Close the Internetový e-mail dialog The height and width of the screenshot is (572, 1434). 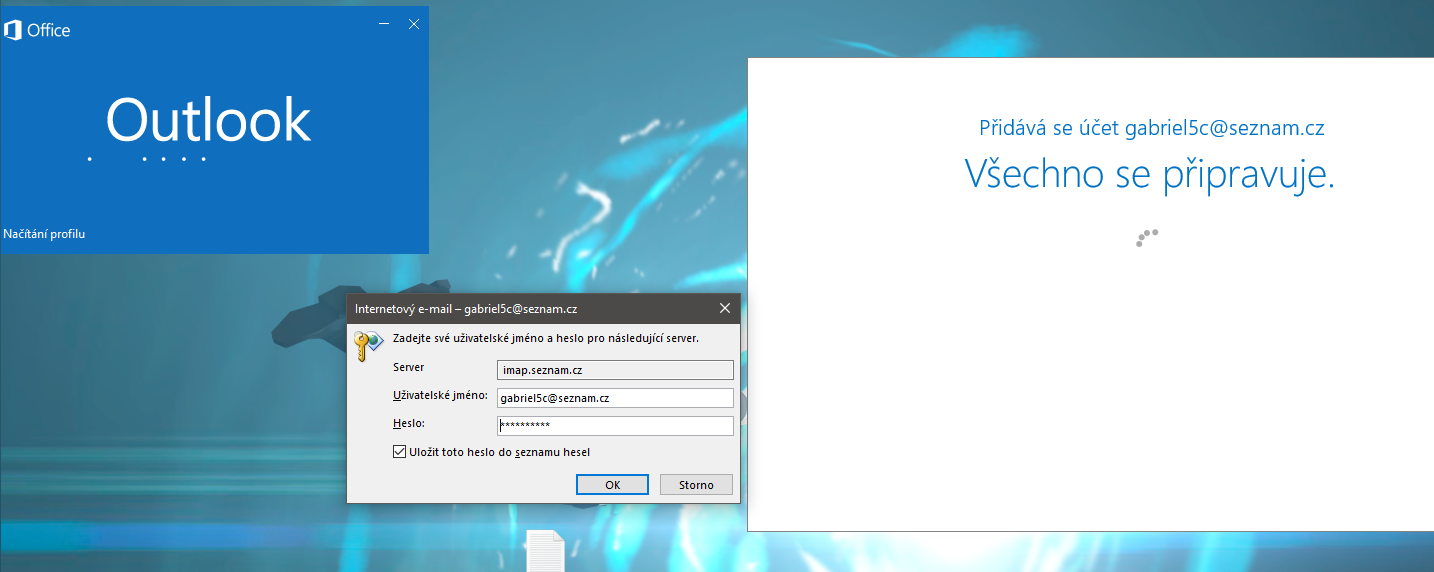724,308
